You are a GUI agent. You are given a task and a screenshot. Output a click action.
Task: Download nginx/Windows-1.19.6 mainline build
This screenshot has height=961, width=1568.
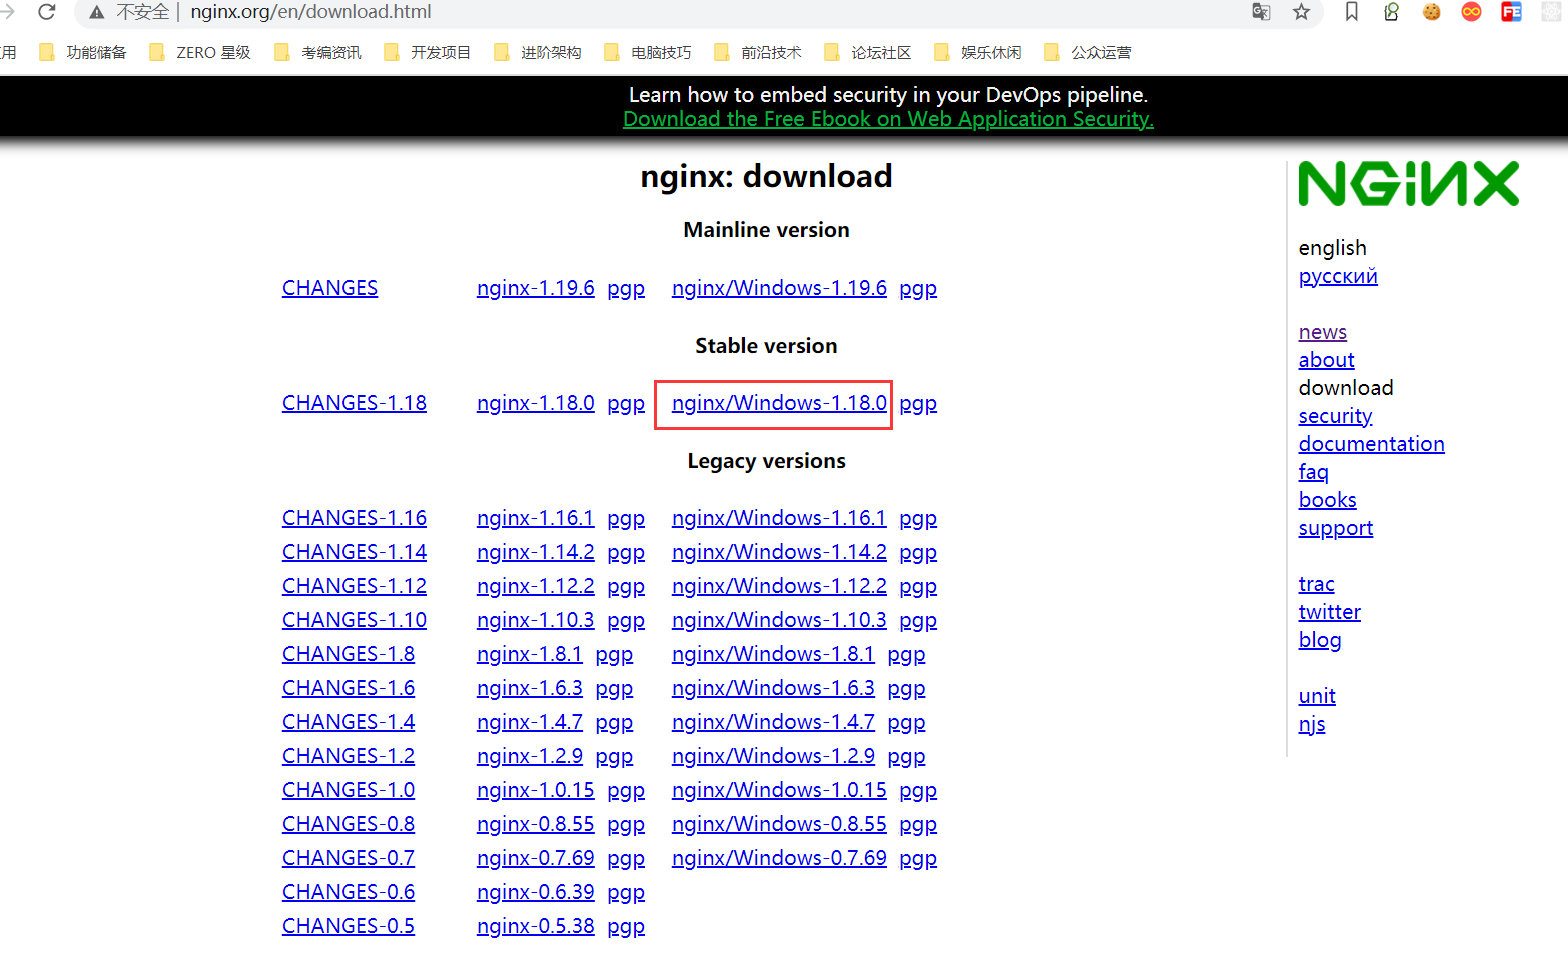(779, 288)
